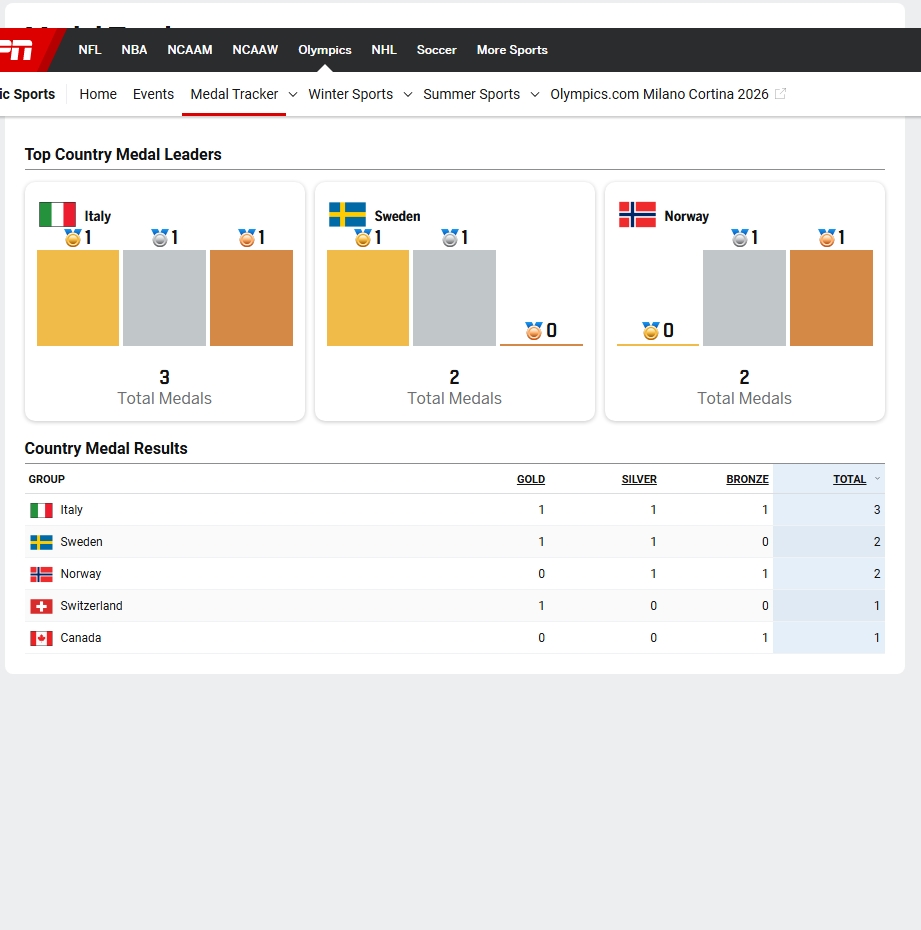Open NBA in top navigation
This screenshot has height=930, width=921.
pos(135,50)
